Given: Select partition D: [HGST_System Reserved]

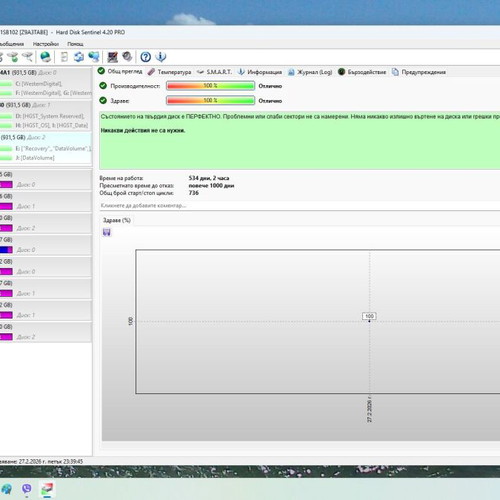Looking at the screenshot, I should coord(50,116).
